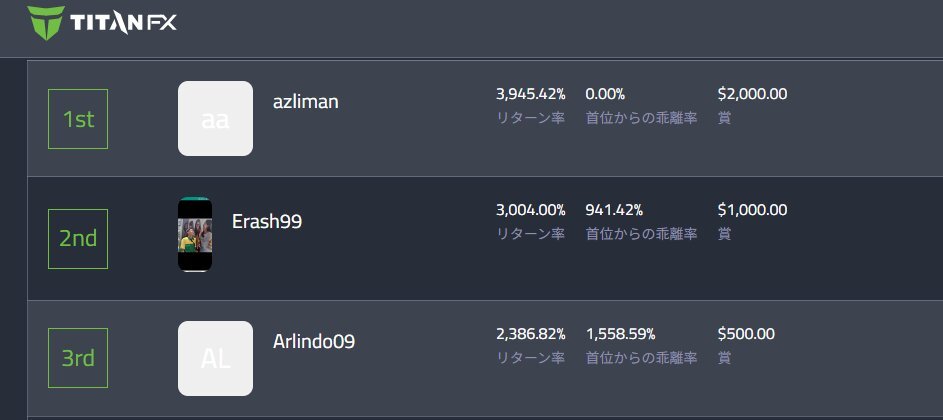The height and width of the screenshot is (420, 943).
Task: Click the $2,000.00 prize amount
Action: 752,94
